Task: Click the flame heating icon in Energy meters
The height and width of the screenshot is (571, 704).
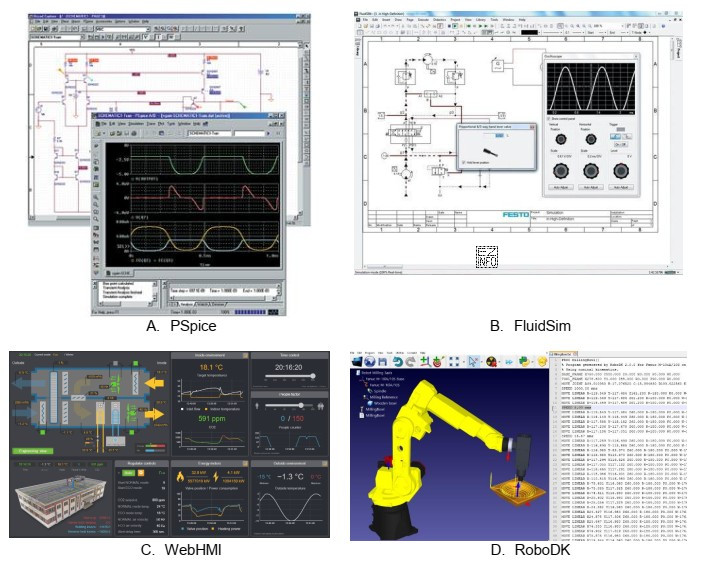Action: tap(180, 477)
